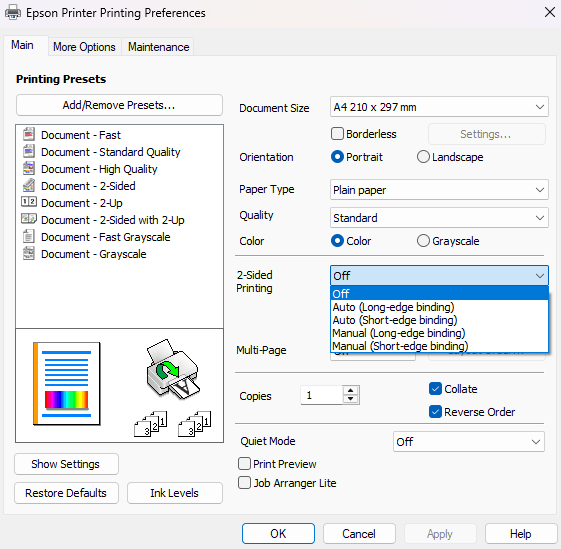
Task: Select "Document - Standard Quality" preset text
Action: click(x=111, y=152)
